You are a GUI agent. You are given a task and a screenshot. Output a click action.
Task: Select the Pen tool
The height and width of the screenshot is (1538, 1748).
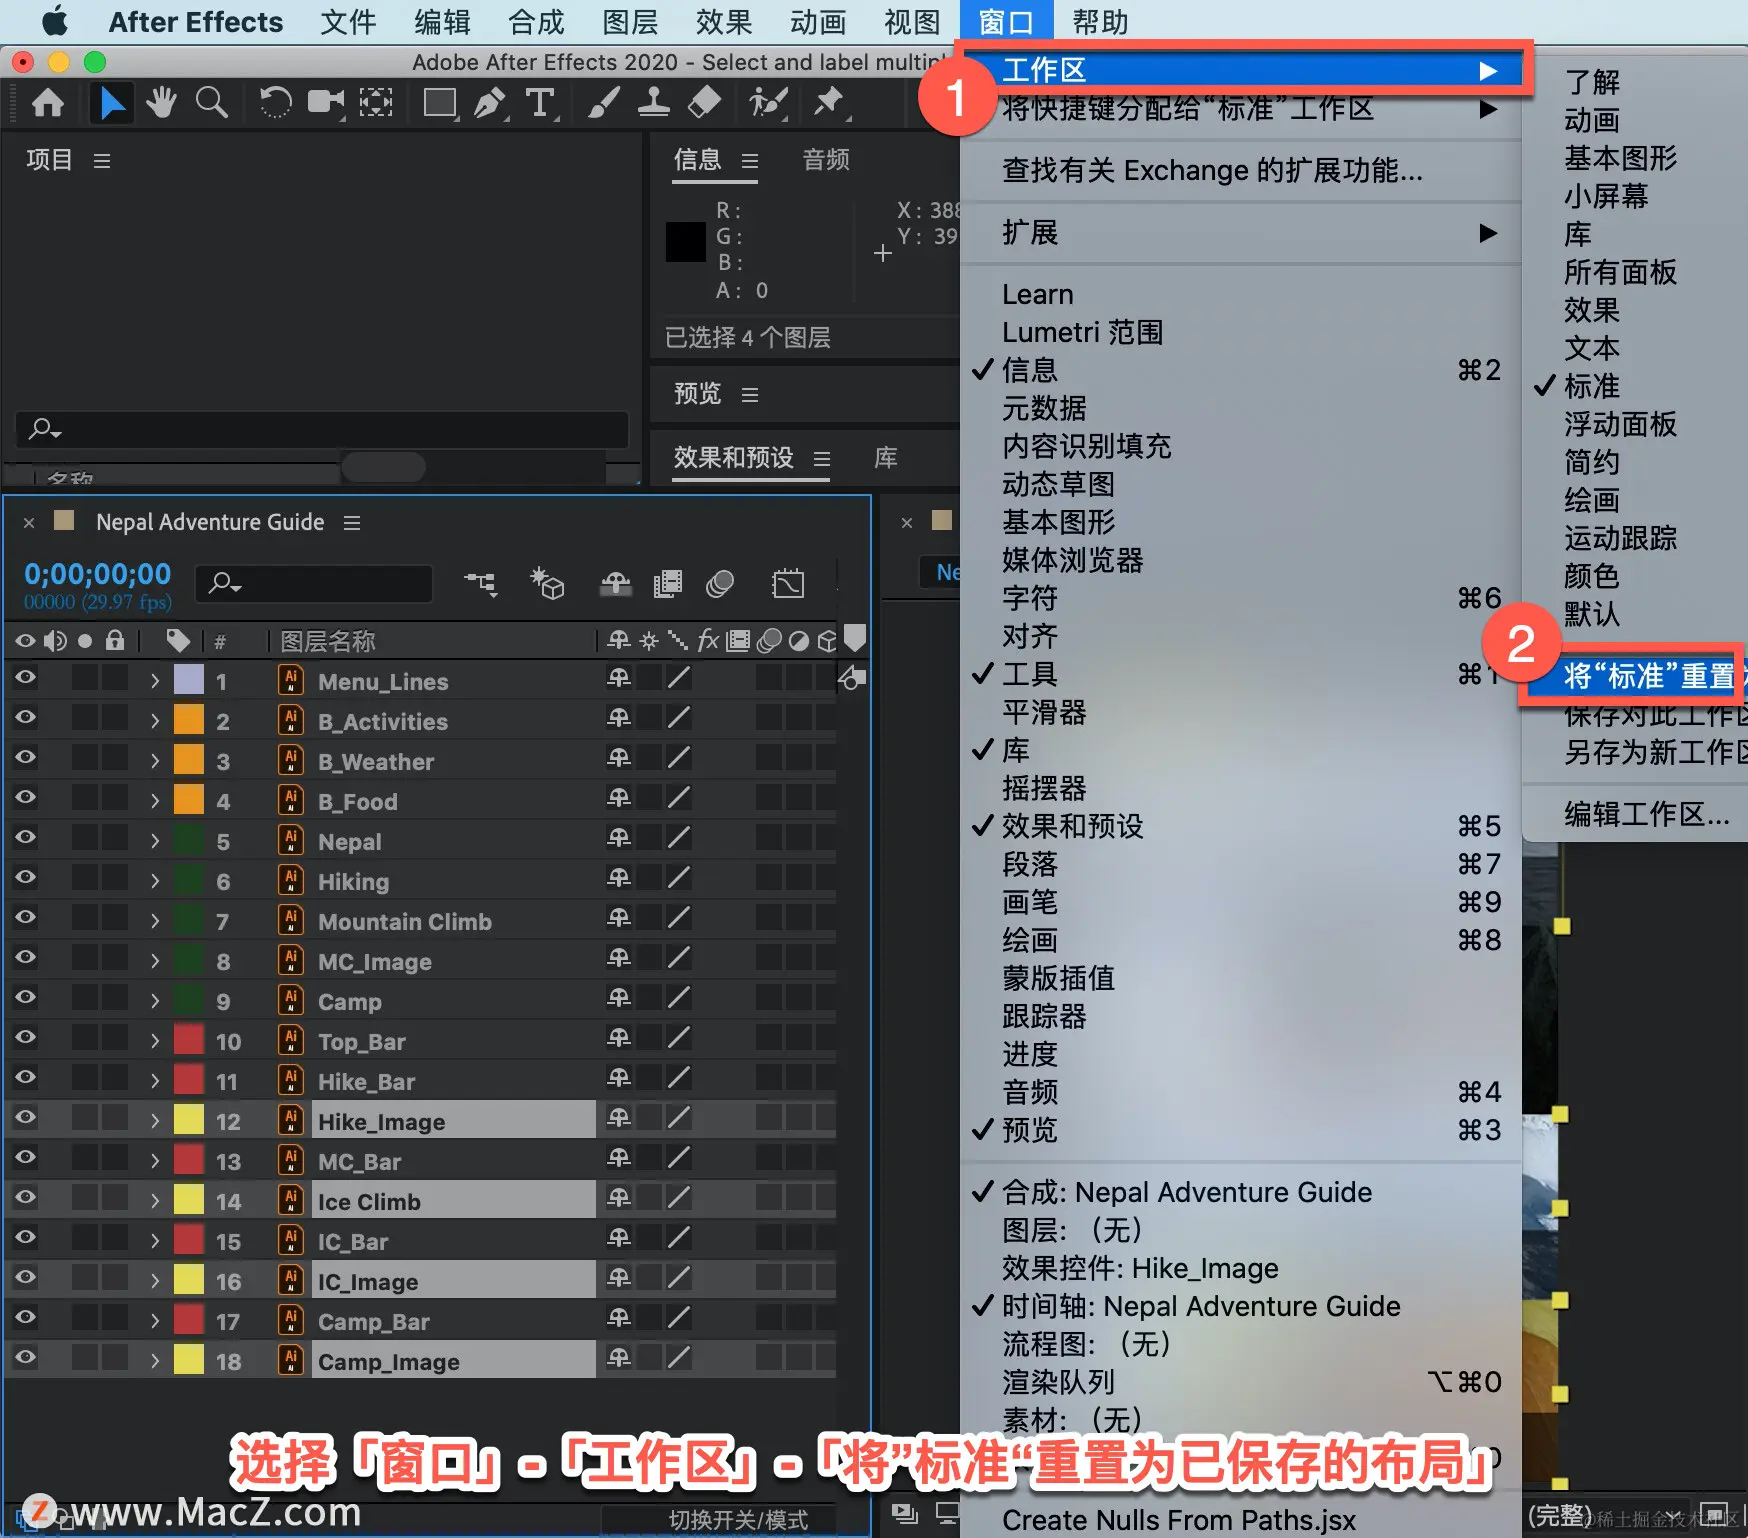pyautogui.click(x=490, y=102)
